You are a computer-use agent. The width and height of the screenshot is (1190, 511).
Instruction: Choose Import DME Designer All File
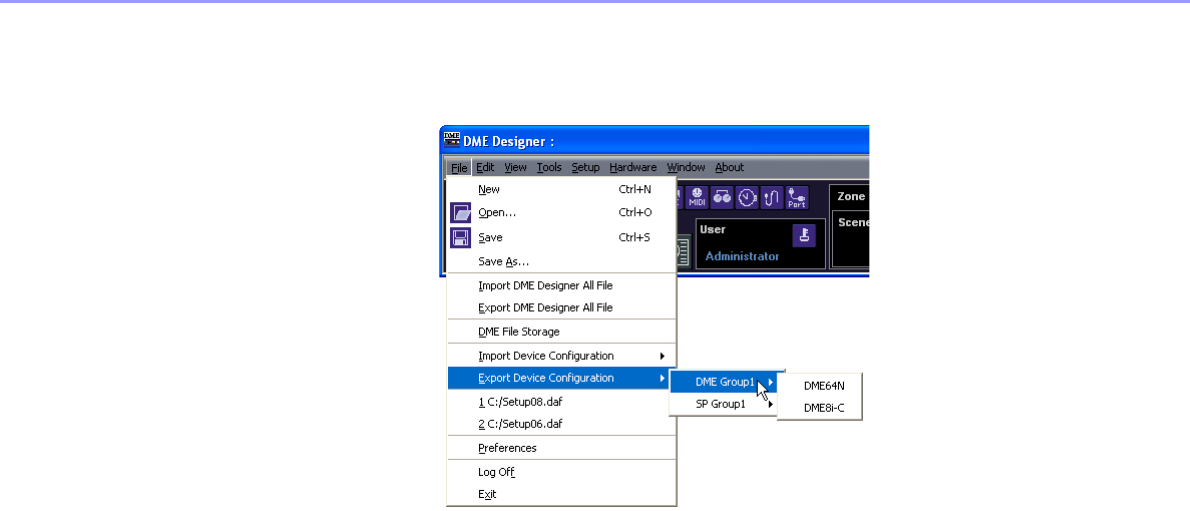point(562,285)
